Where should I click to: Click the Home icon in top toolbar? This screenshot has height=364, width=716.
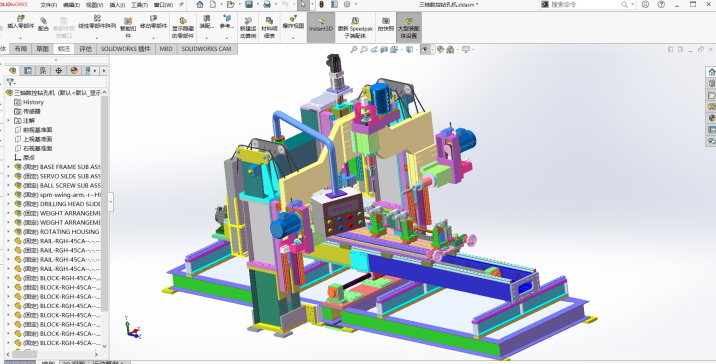(200, 5)
